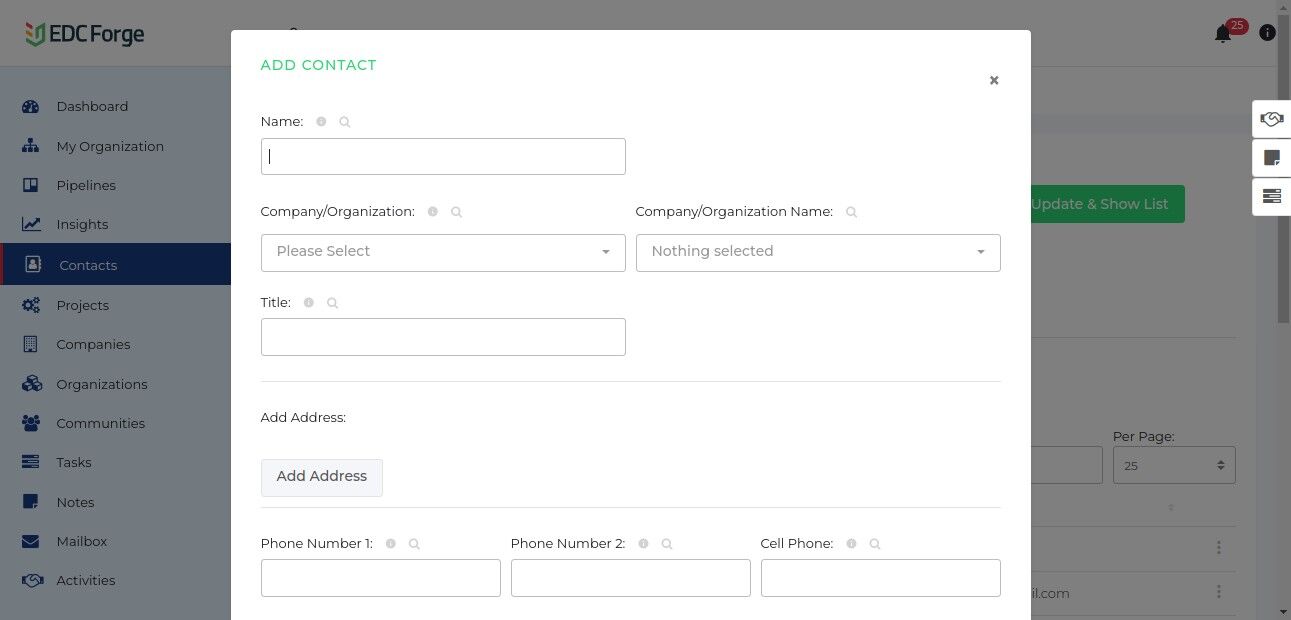This screenshot has height=620, width=1291.
Task: Select Mailbox in the sidebar
Action: click(81, 542)
